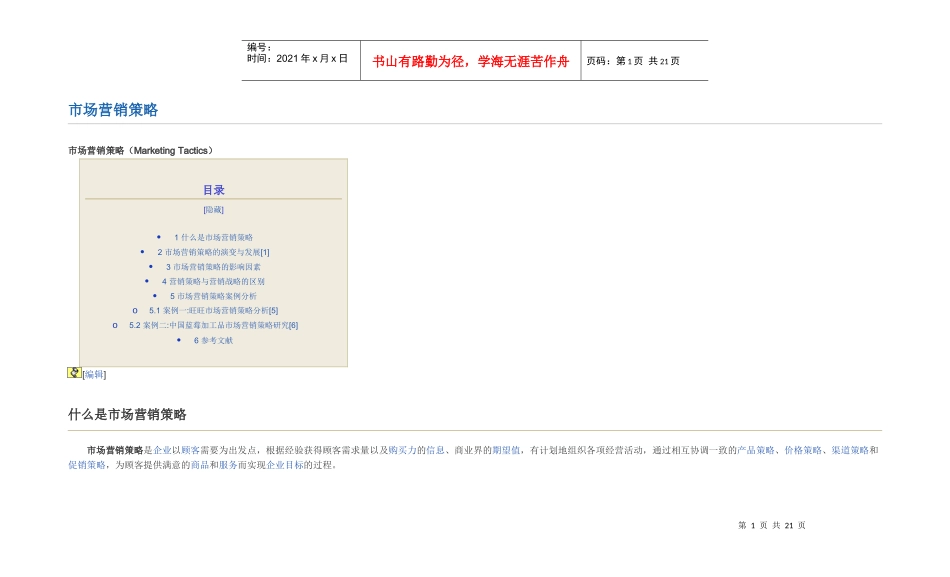The width and height of the screenshot is (950, 577).
Task: Hide the table of contents via [隐藏]
Action: pos(213,210)
